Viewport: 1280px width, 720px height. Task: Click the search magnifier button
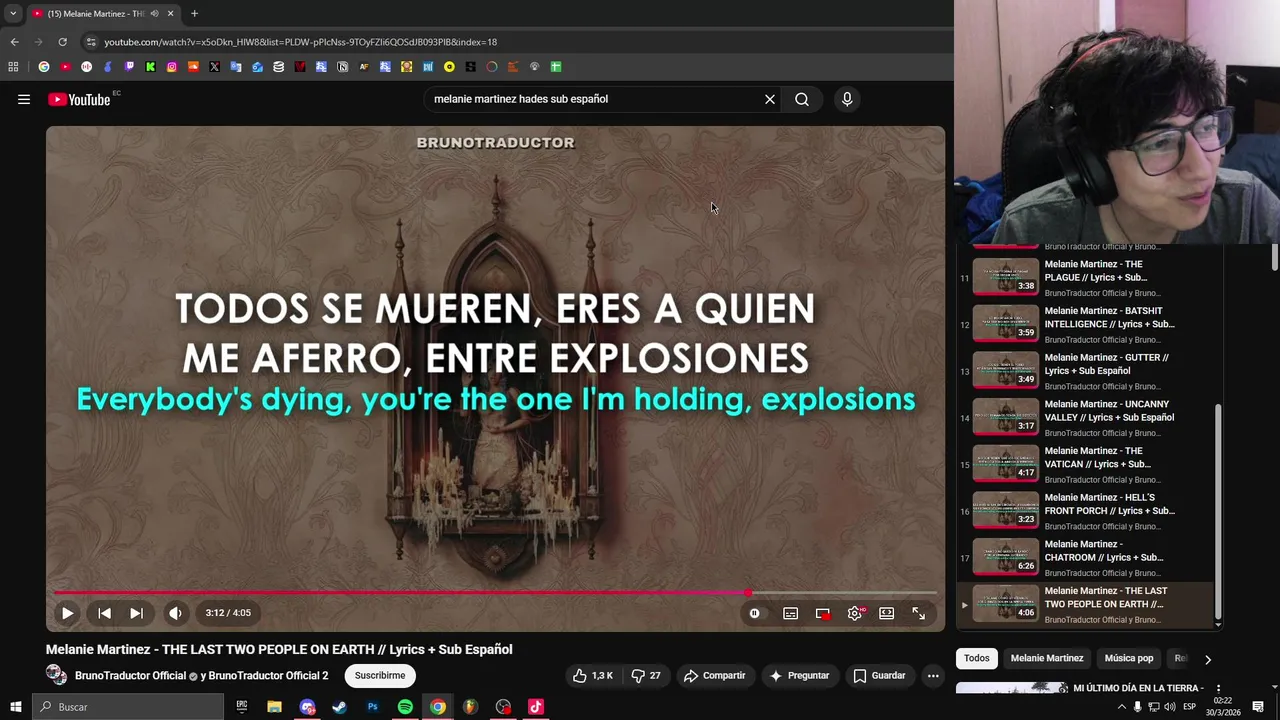click(802, 99)
